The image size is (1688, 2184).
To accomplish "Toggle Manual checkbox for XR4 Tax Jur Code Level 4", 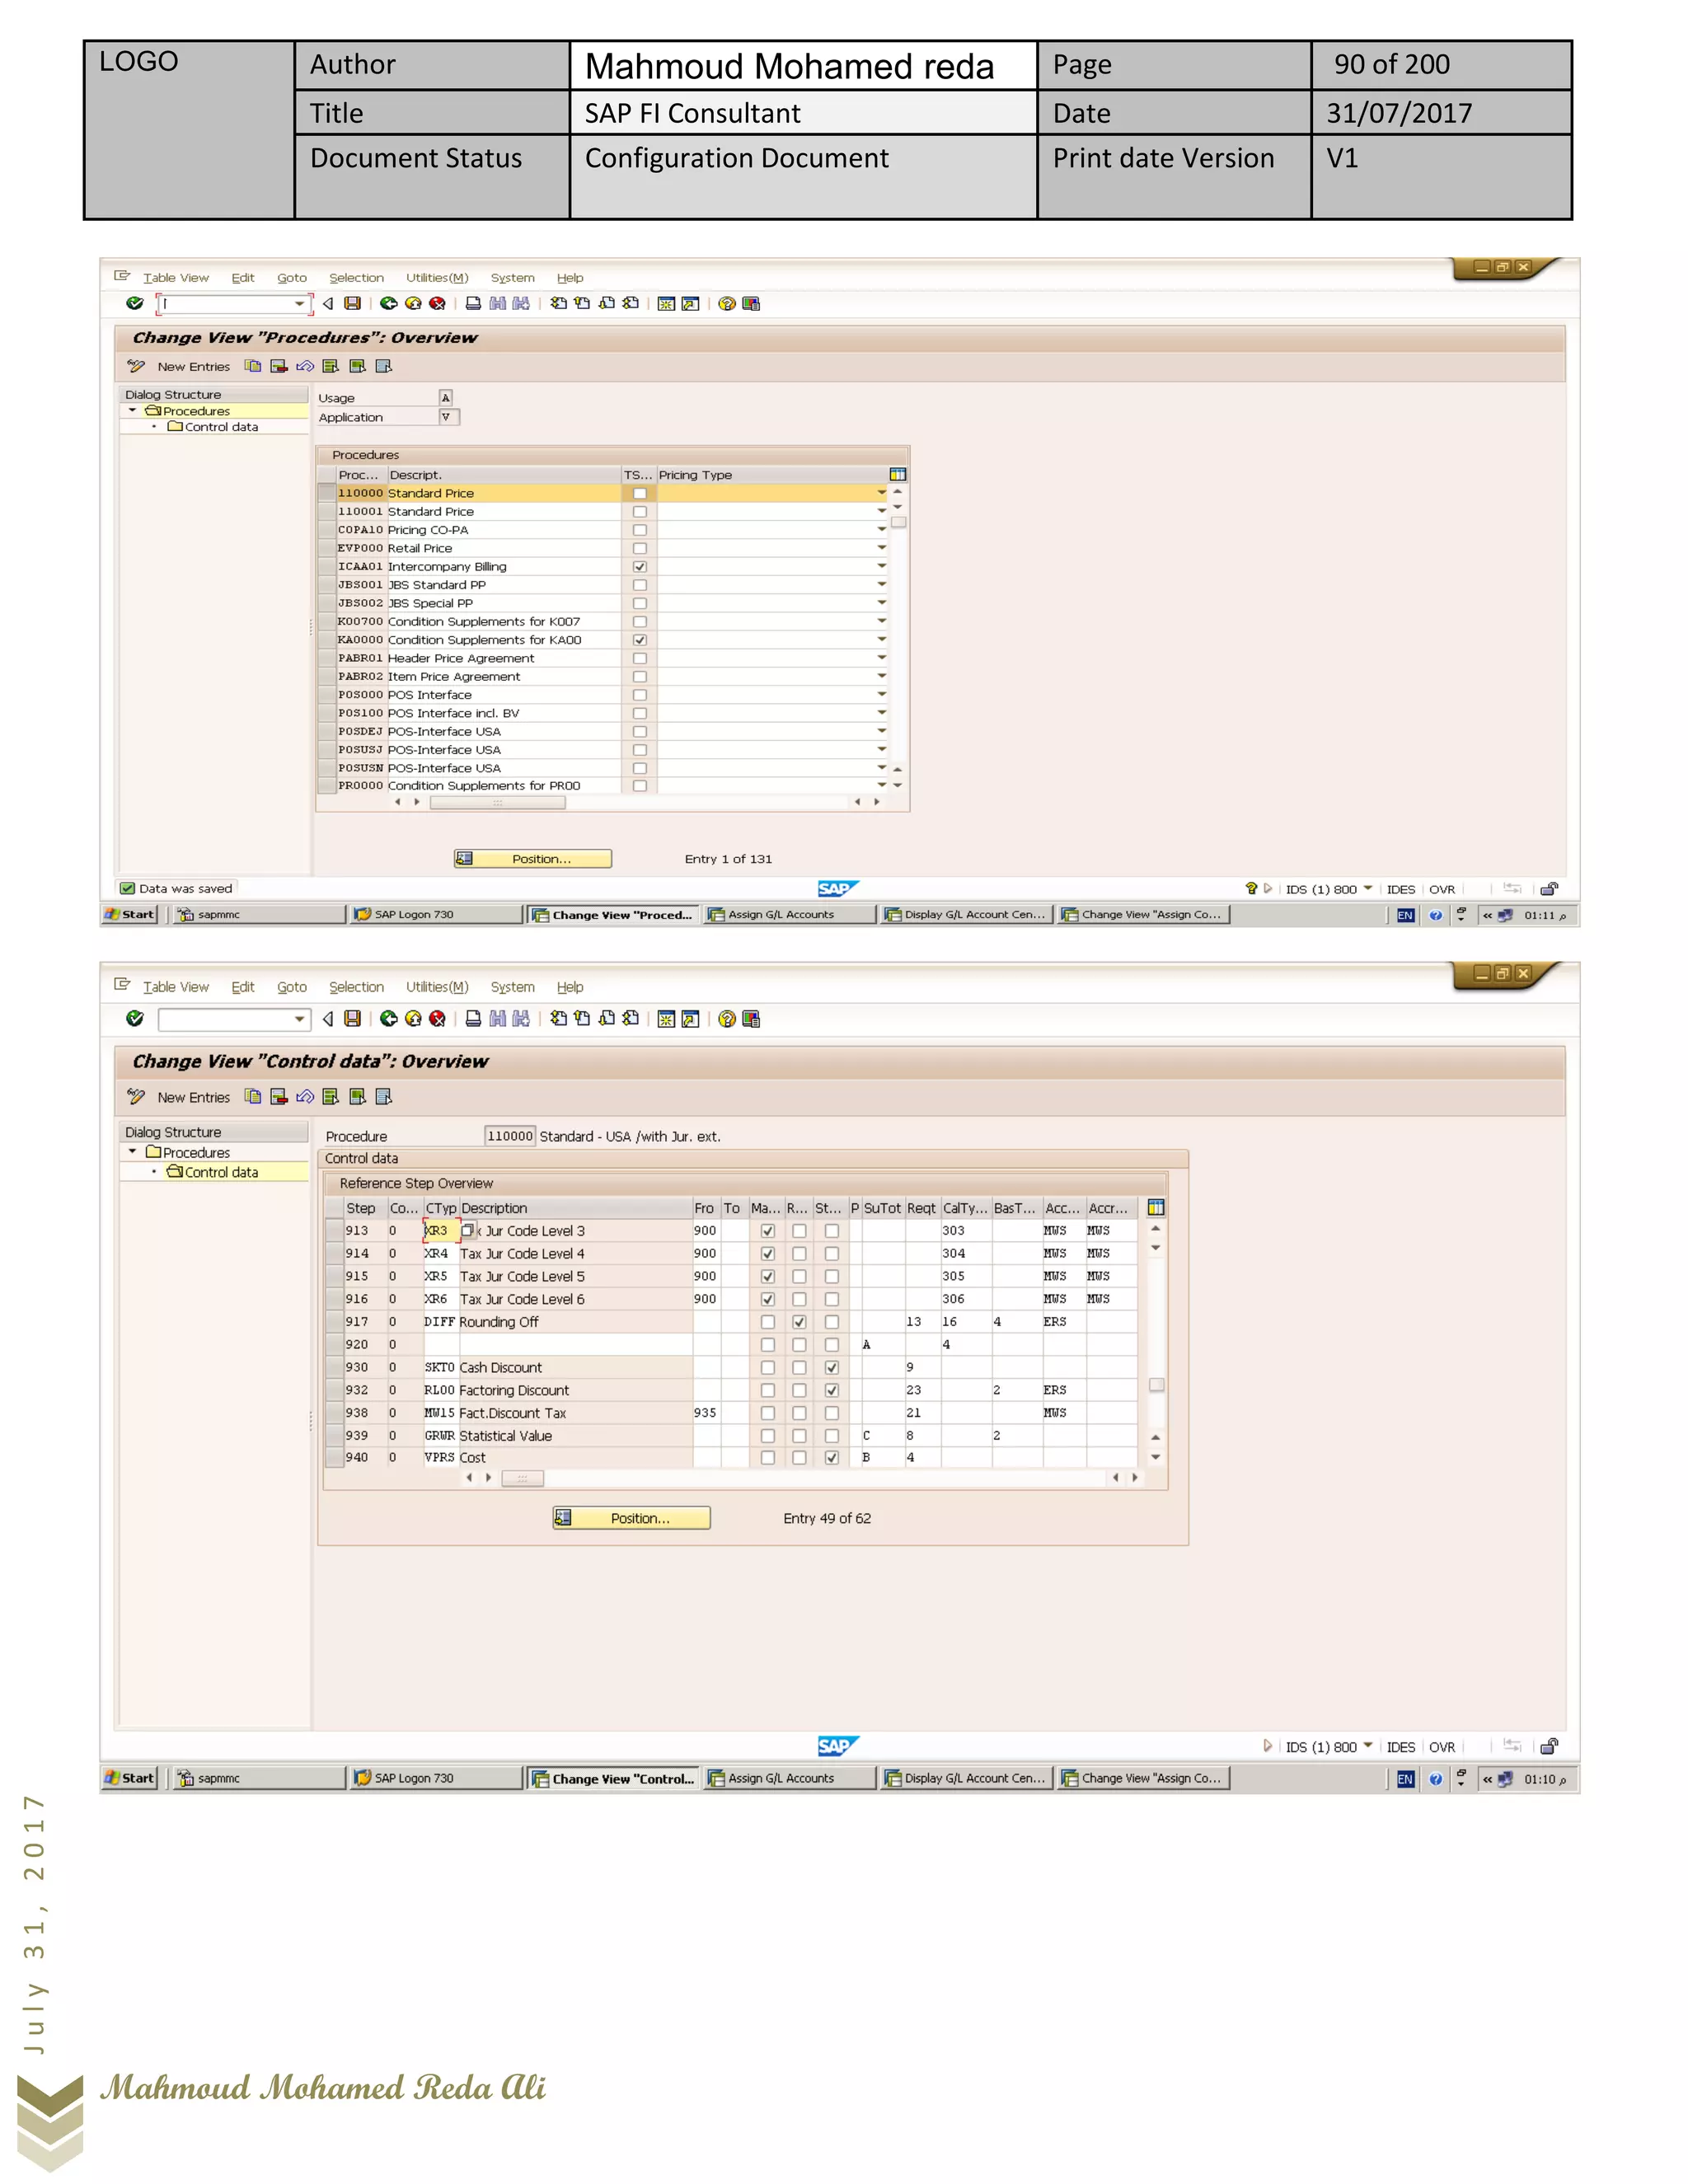I will tap(767, 1254).
